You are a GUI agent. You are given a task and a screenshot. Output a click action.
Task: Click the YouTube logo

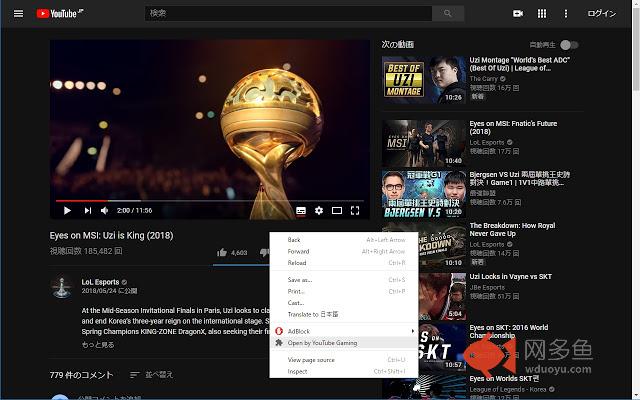click(60, 13)
